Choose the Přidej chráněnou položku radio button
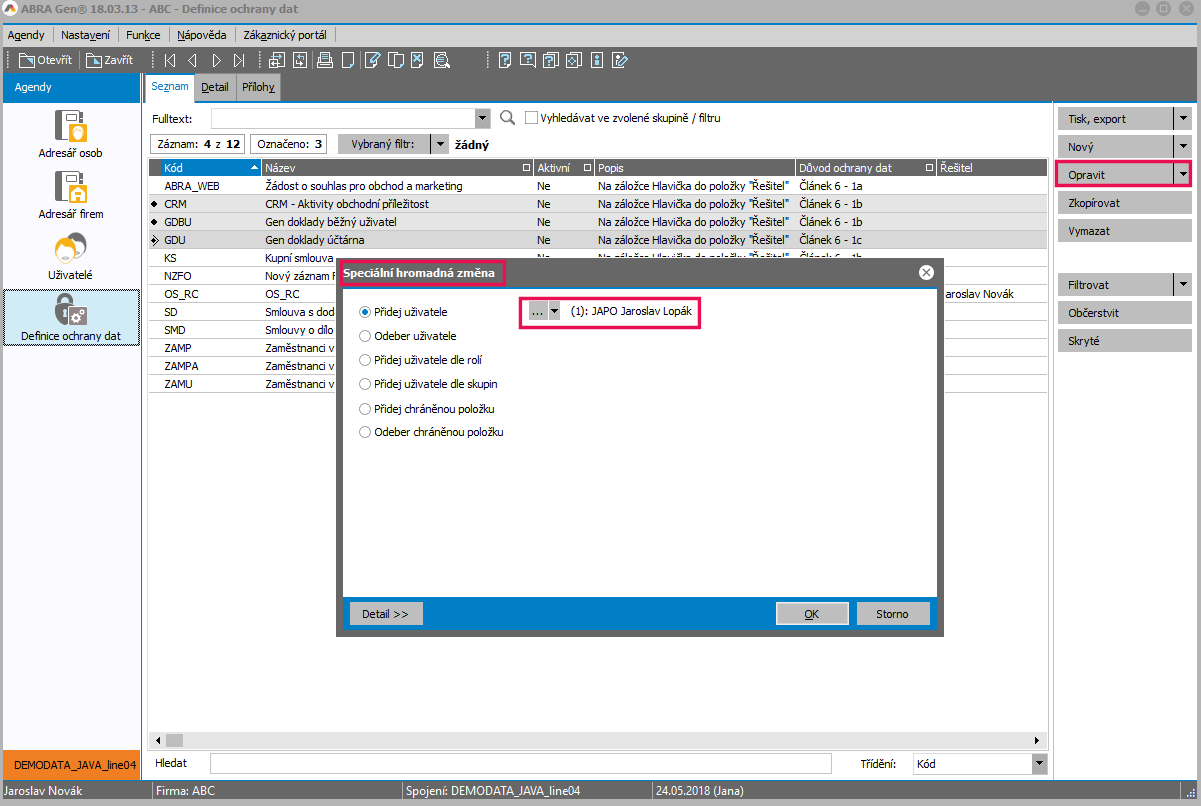 365,409
